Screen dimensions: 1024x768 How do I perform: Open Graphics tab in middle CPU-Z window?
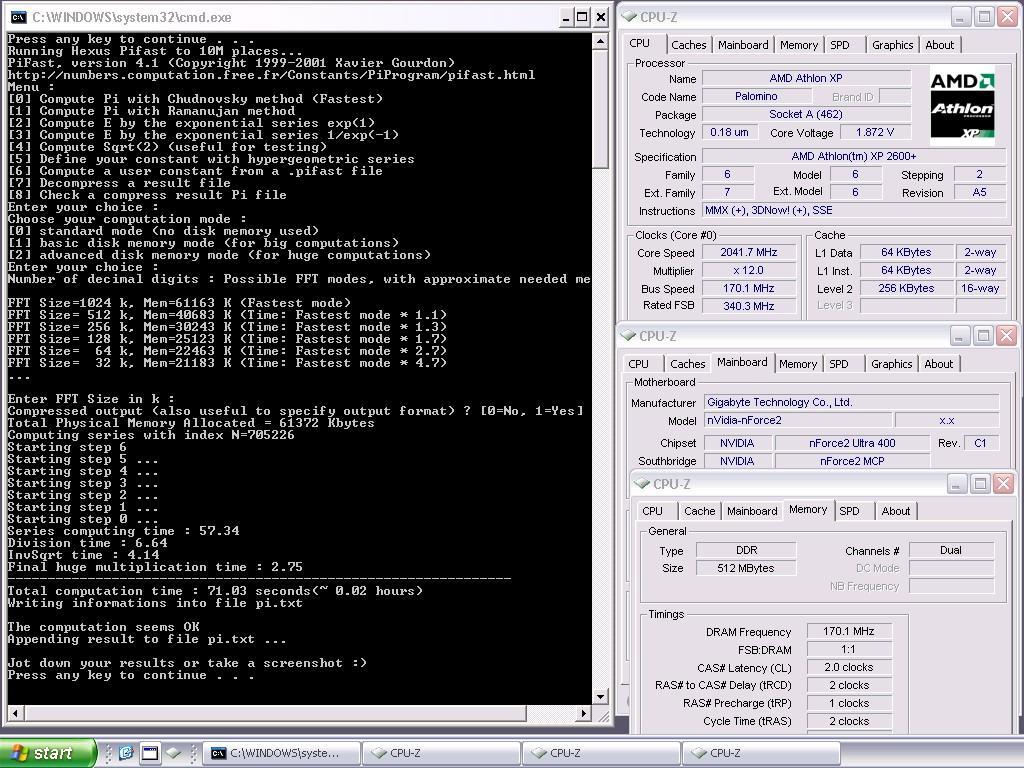(891, 364)
